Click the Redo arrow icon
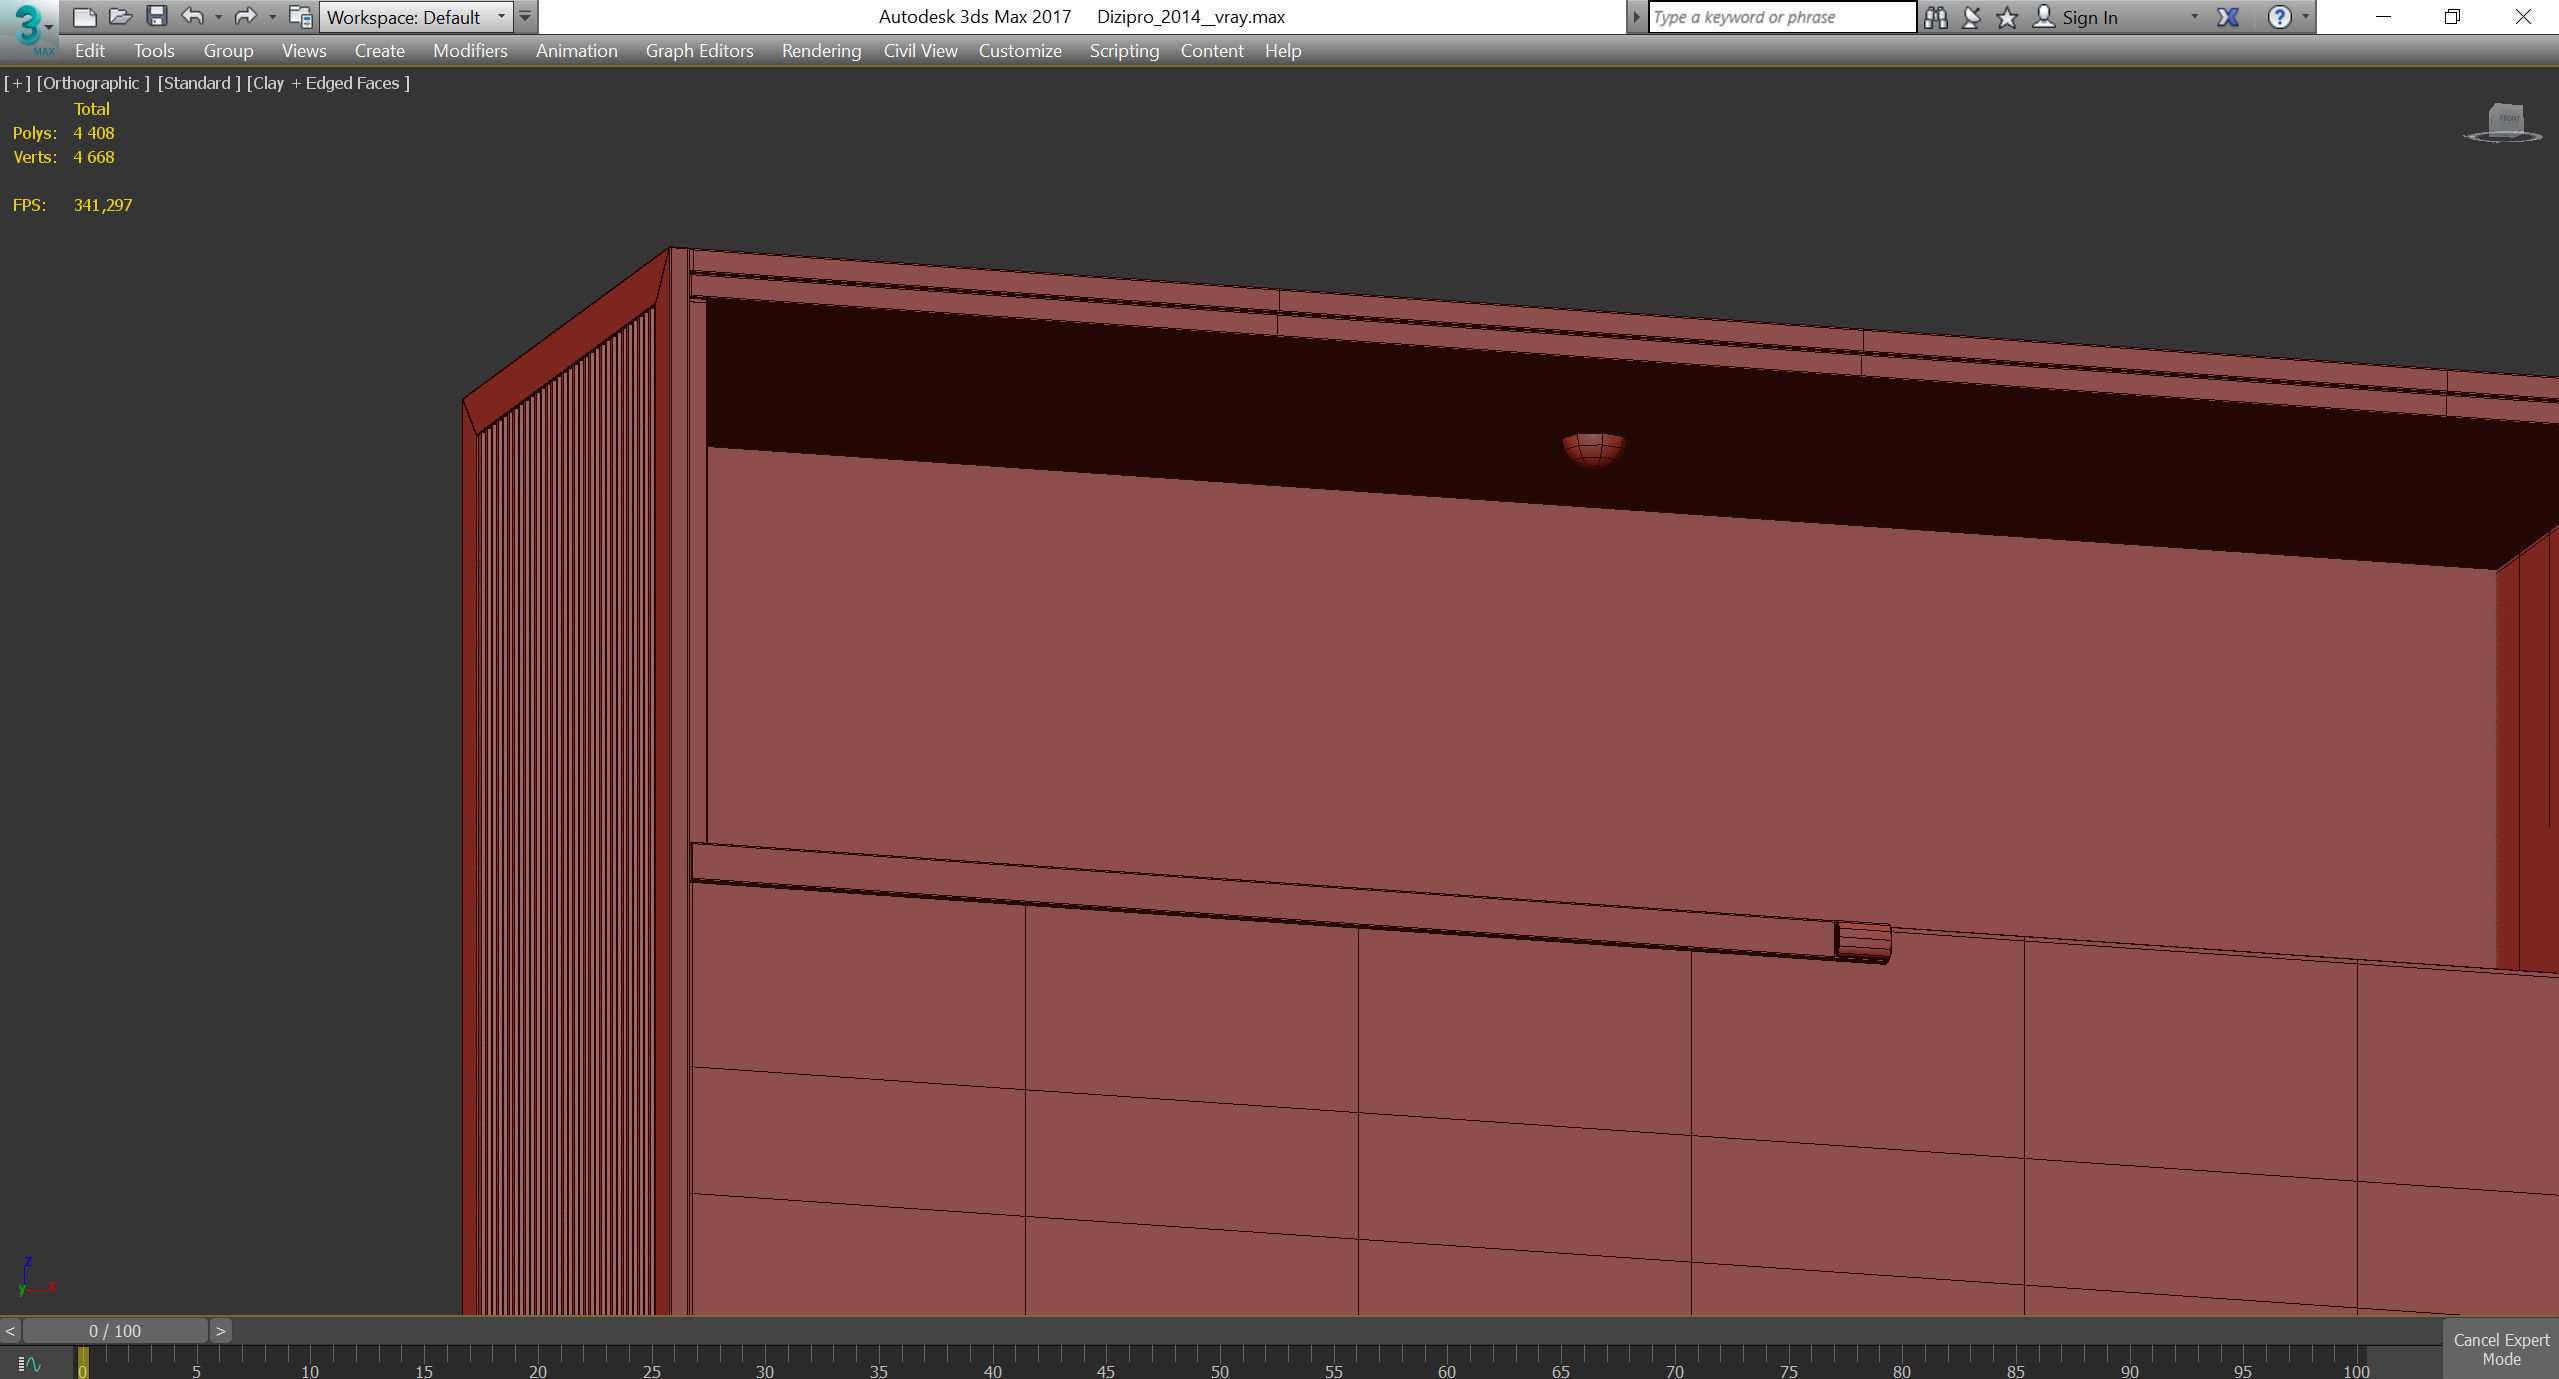Viewport: 2559px width, 1379px height. [244, 17]
